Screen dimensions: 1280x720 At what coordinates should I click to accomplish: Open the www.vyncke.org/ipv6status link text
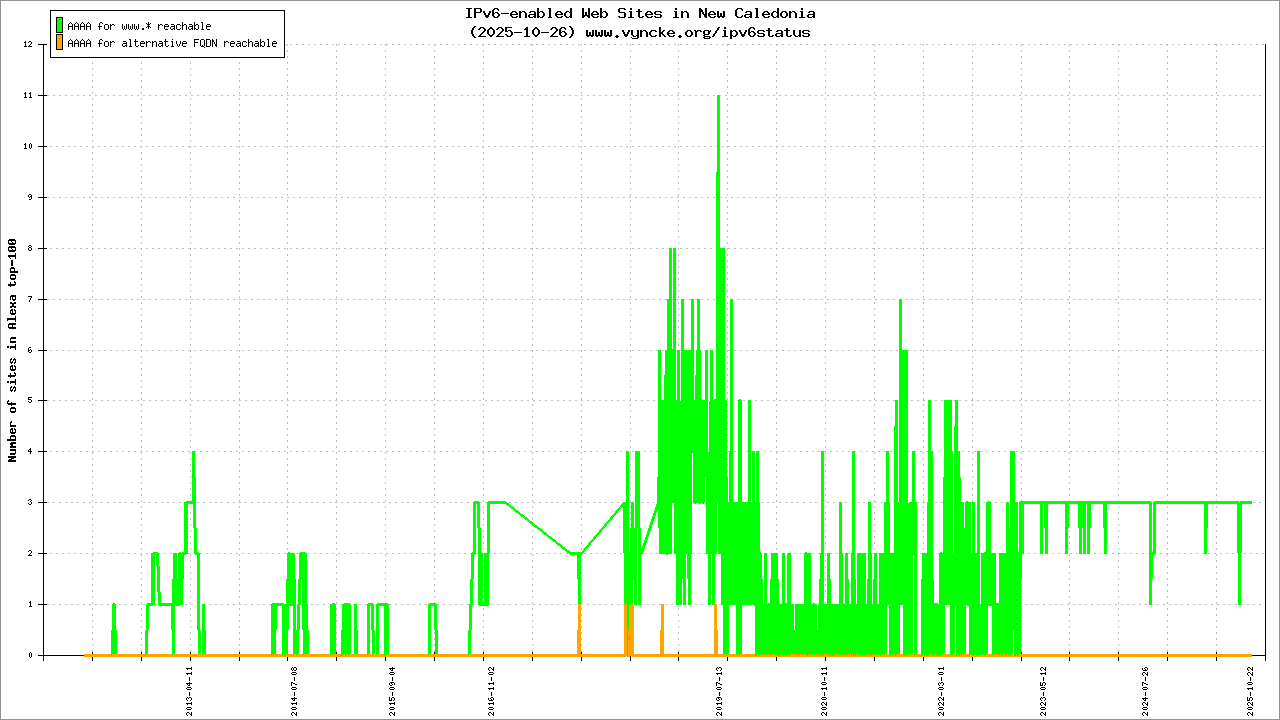[697, 32]
